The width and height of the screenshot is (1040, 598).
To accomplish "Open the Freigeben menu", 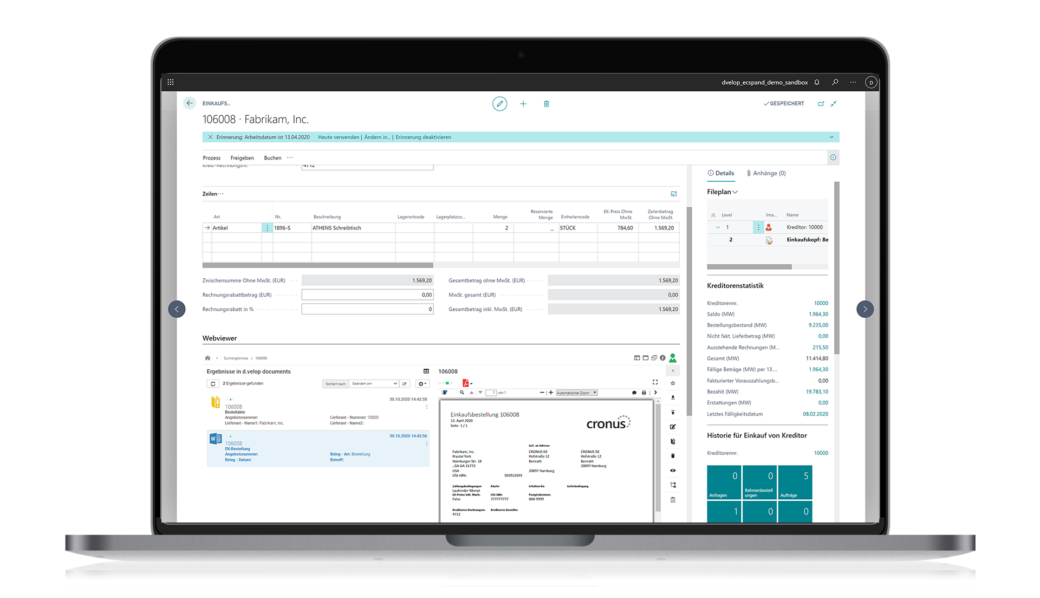I will 242,158.
